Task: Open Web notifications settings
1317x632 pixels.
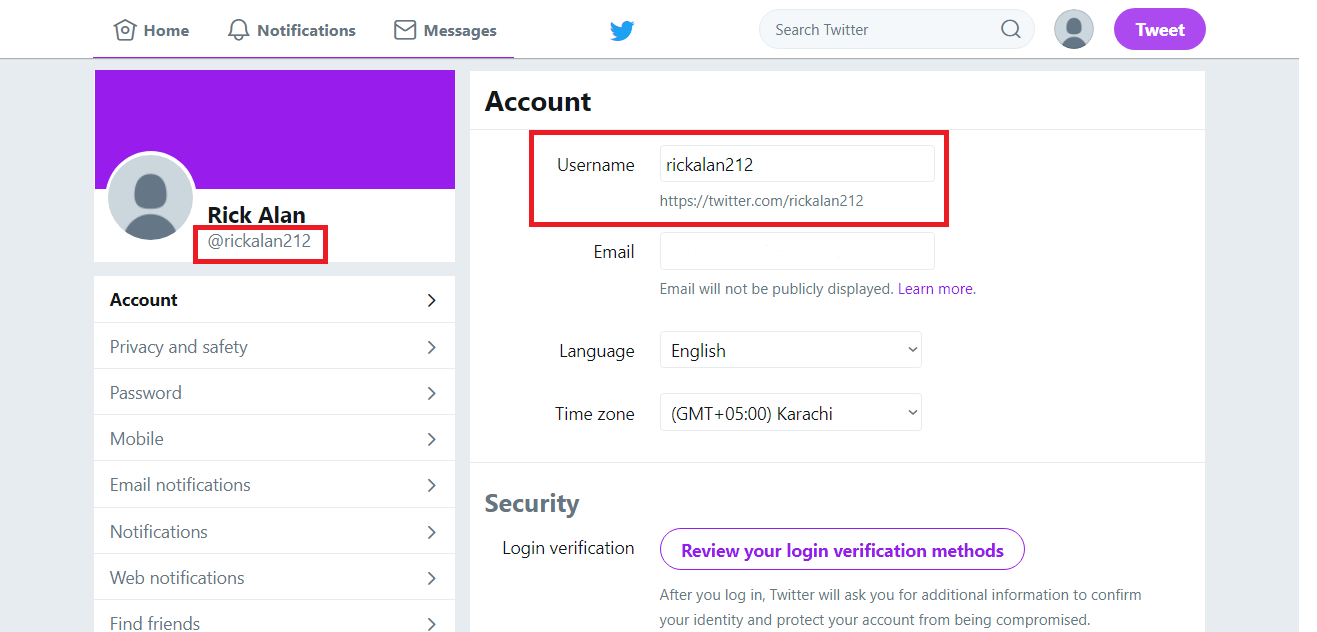Action: click(274, 578)
